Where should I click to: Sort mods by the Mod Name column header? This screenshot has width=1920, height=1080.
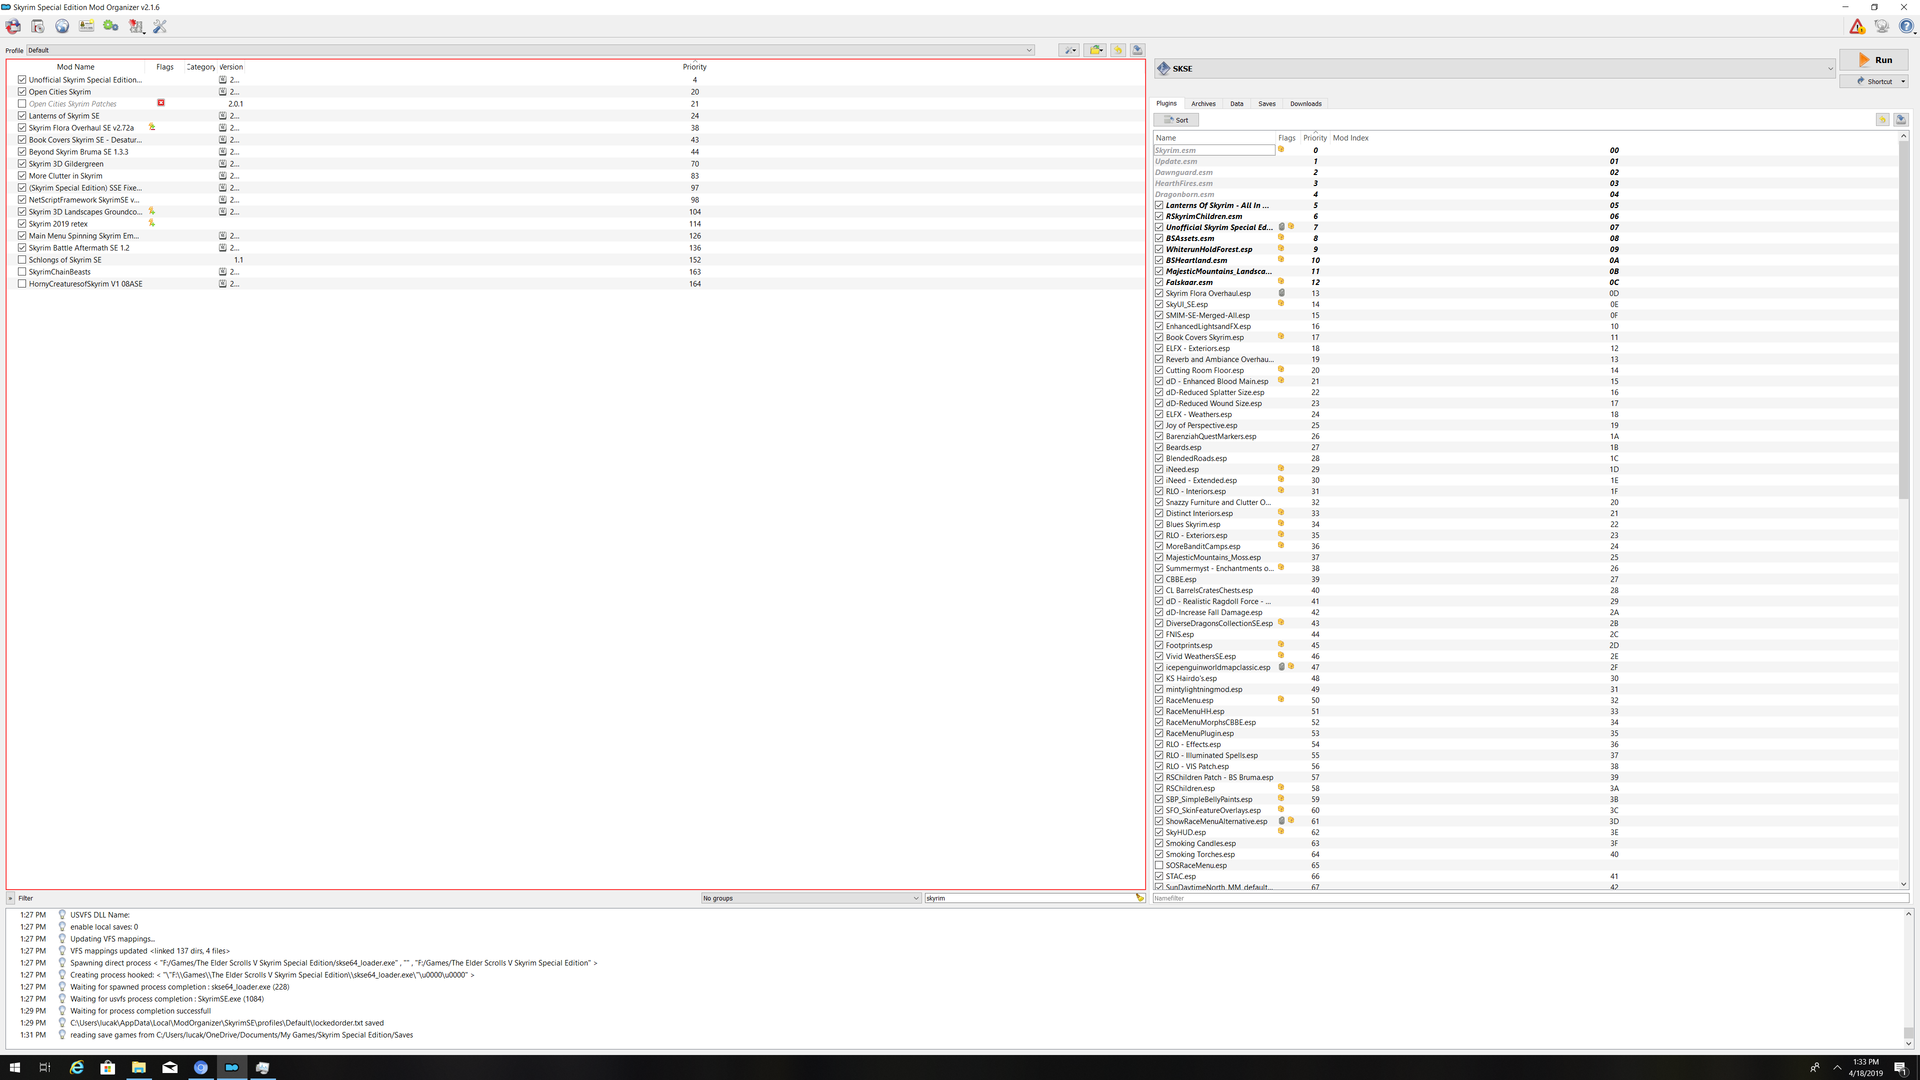coord(76,67)
